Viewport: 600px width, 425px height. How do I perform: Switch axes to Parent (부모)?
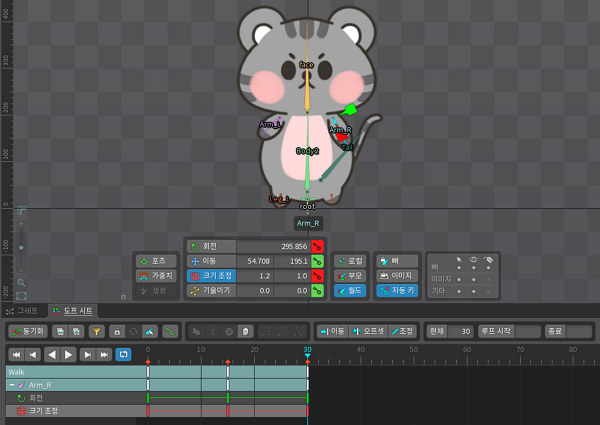[x=350, y=276]
